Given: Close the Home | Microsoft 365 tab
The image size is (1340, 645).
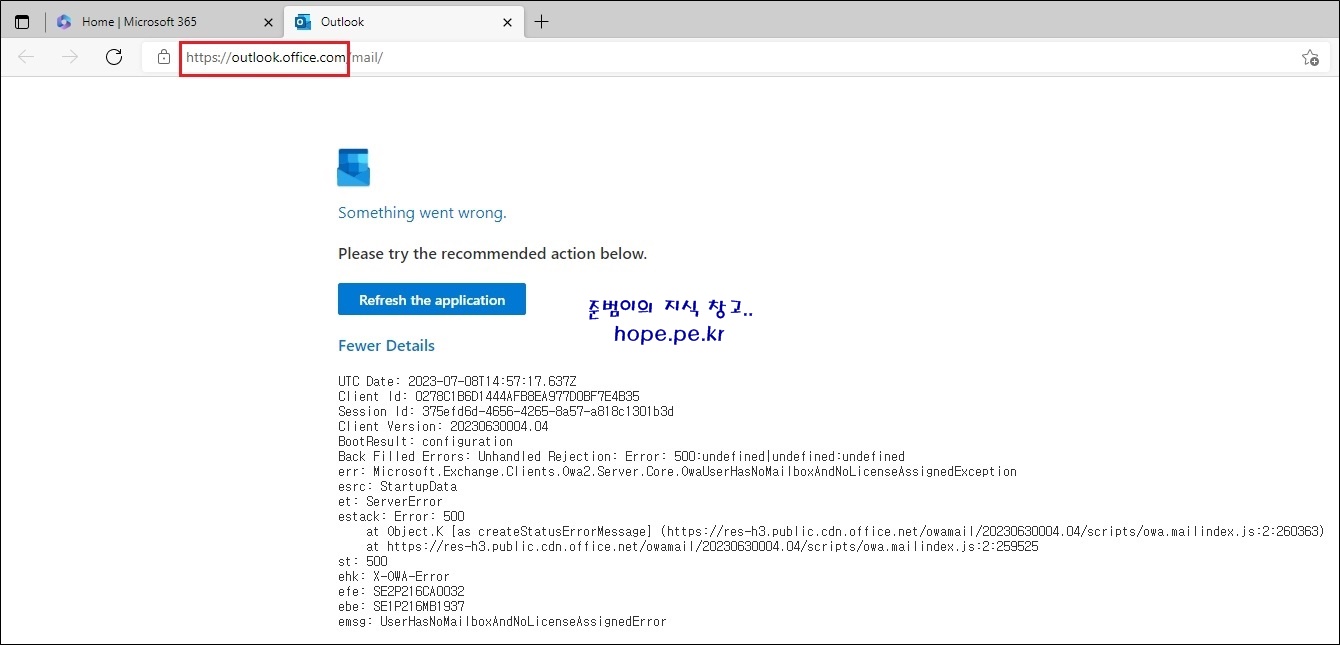Looking at the screenshot, I should (268, 22).
